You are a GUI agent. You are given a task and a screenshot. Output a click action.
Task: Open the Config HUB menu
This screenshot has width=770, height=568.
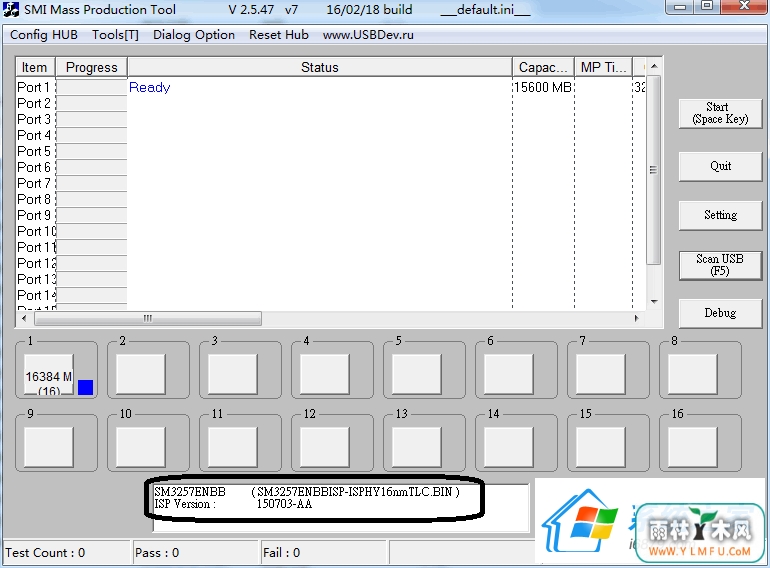(x=44, y=35)
